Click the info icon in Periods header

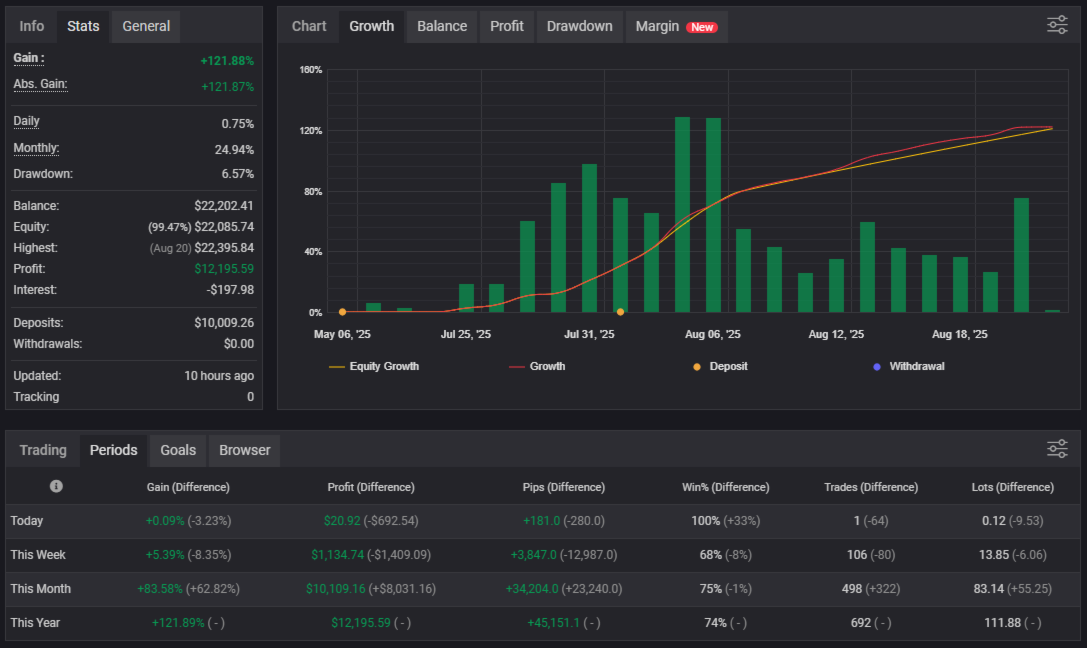[x=56, y=487]
